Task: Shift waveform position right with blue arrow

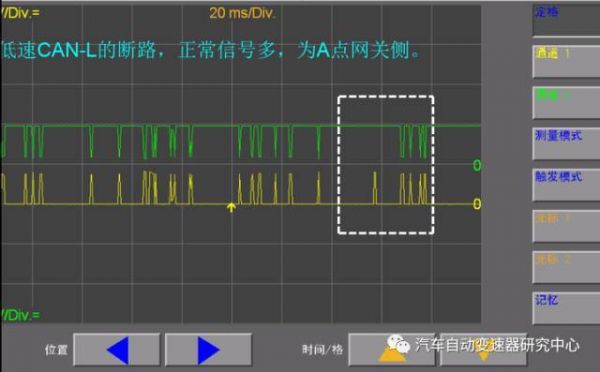Action: 208,350
